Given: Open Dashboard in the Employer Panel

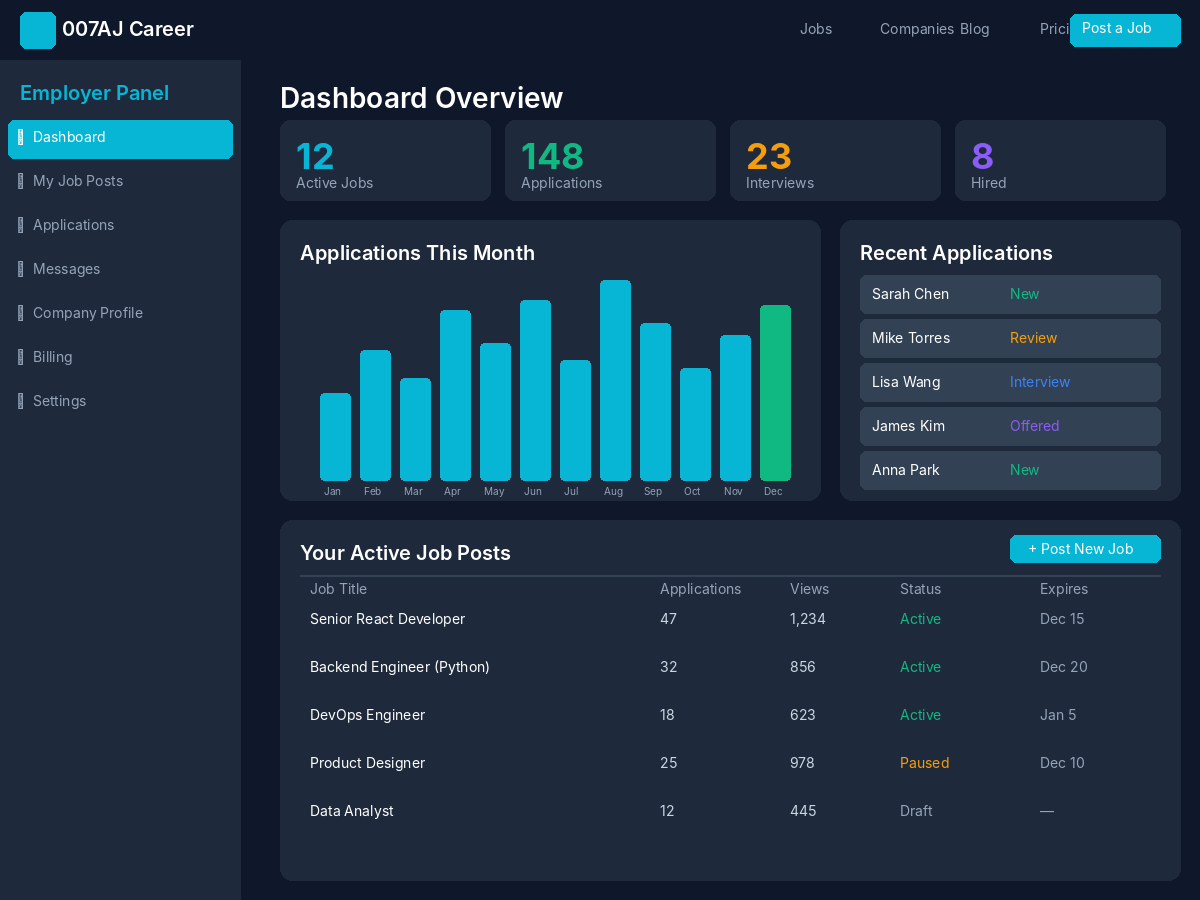Looking at the screenshot, I should 120,139.
